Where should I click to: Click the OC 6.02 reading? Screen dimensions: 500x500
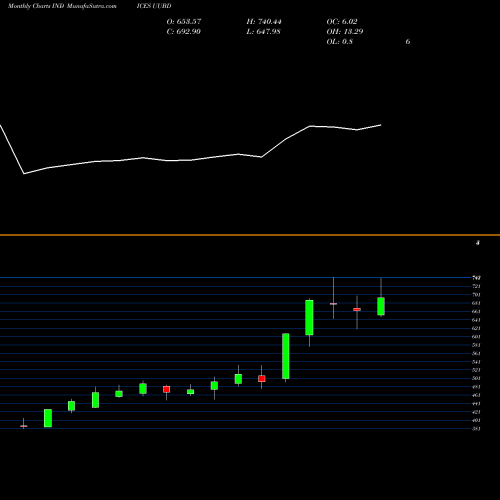click(x=342, y=22)
